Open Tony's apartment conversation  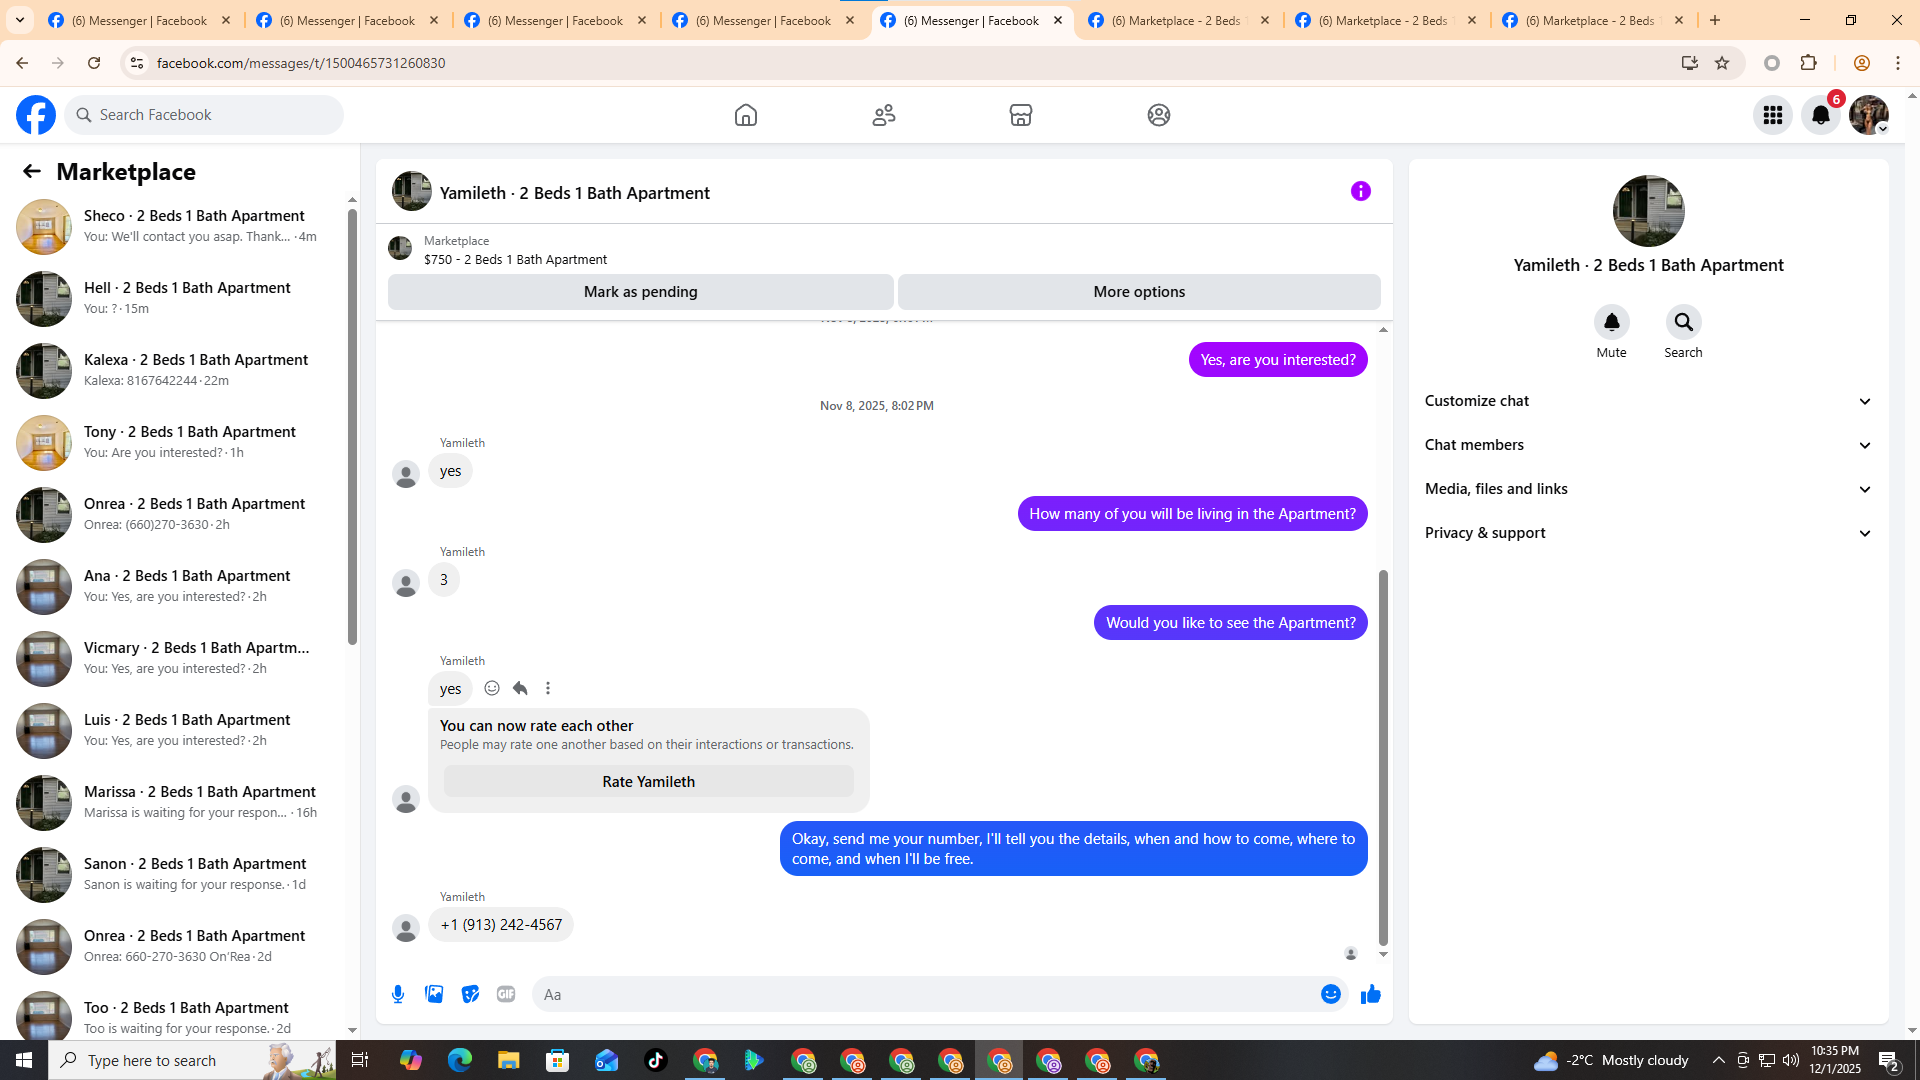click(x=176, y=442)
